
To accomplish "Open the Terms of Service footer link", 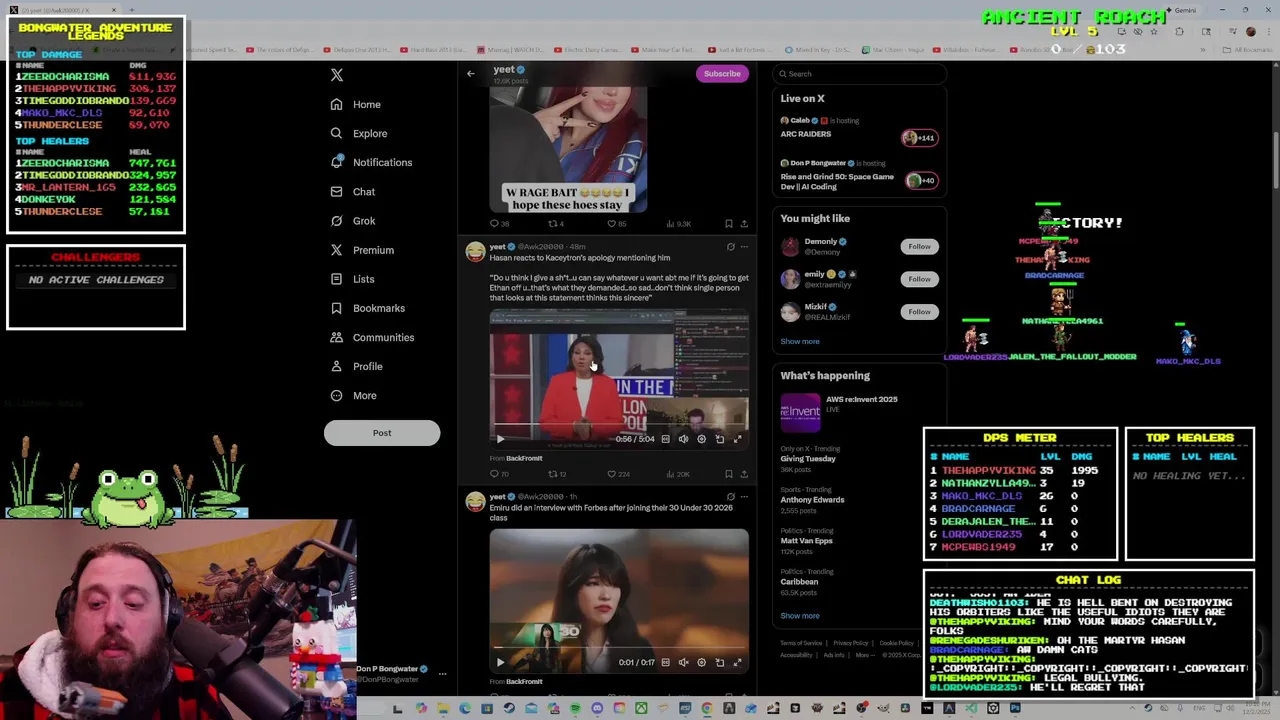I will (x=801, y=643).
